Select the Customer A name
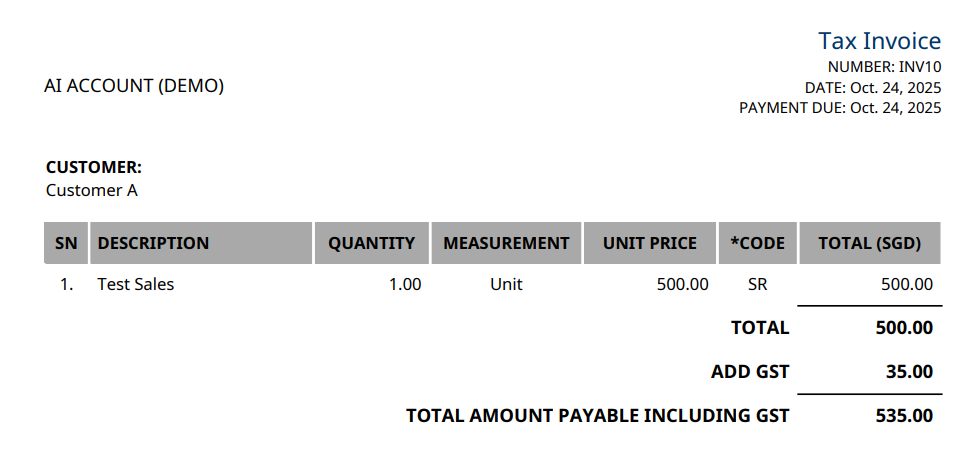This screenshot has width=965, height=455. 92,190
